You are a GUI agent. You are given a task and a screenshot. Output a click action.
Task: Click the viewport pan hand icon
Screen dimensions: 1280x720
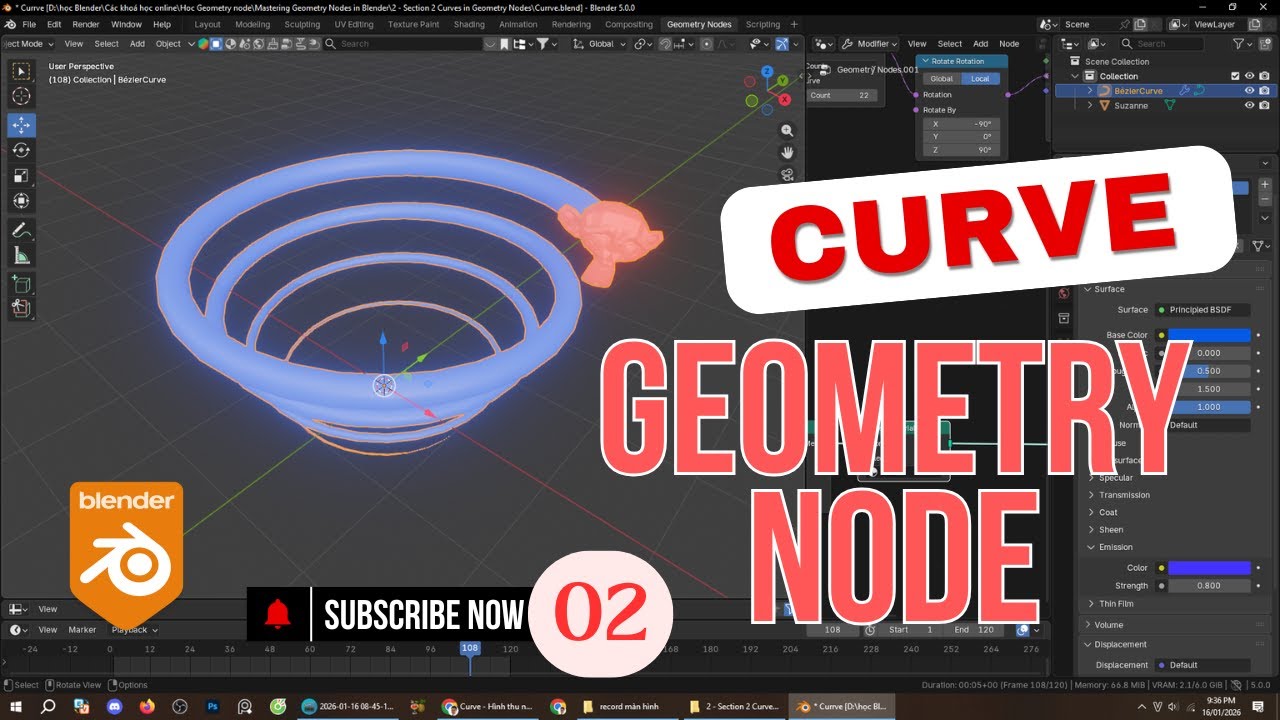coord(787,153)
